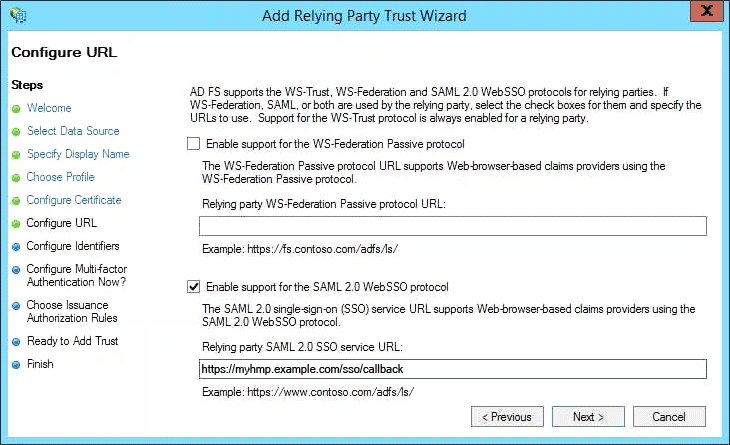
Task: Open the Specify Display Name step
Action: pos(77,154)
